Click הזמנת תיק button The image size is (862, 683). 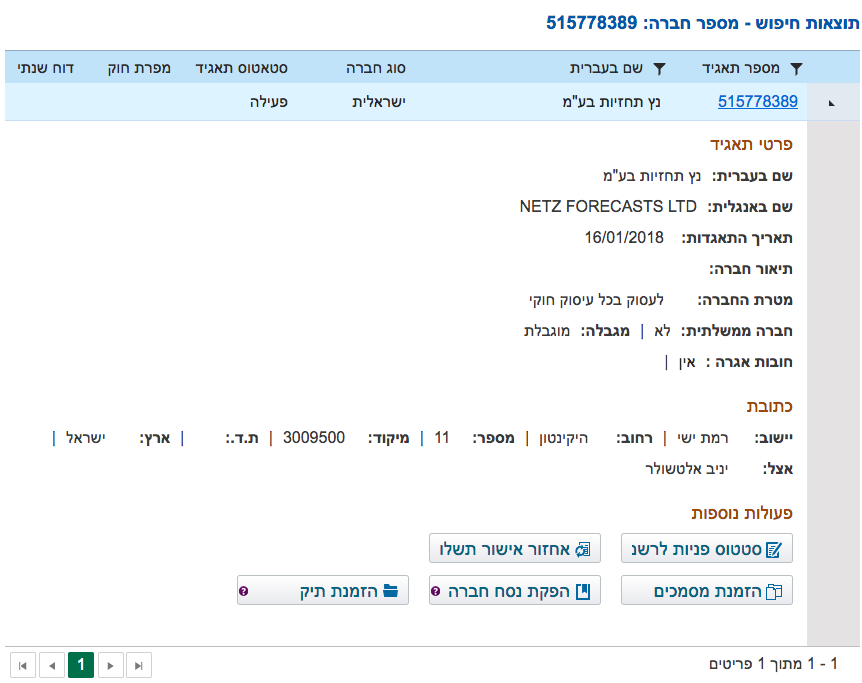tap(323, 591)
